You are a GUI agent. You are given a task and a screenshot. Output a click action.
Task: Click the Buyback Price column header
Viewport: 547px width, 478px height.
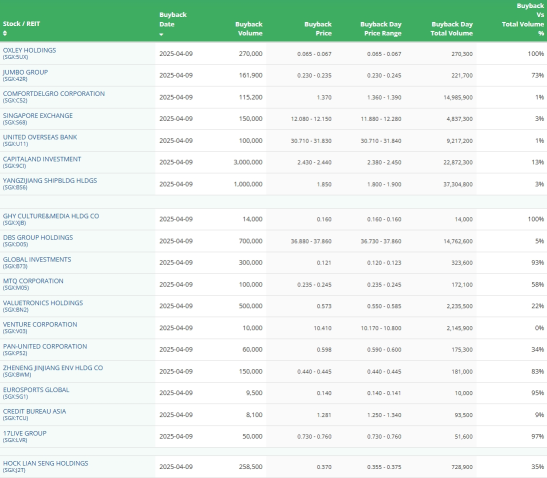click(318, 29)
